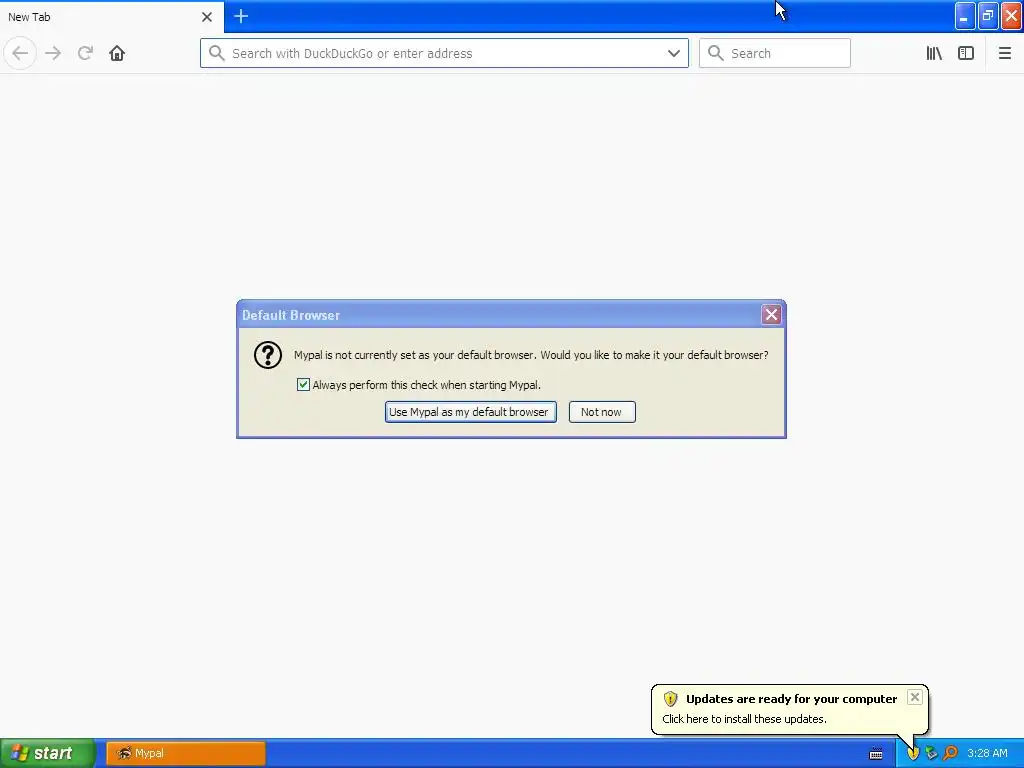Viewport: 1024px width, 768px height.
Task: Click the question mark dialog icon
Action: (x=268, y=355)
